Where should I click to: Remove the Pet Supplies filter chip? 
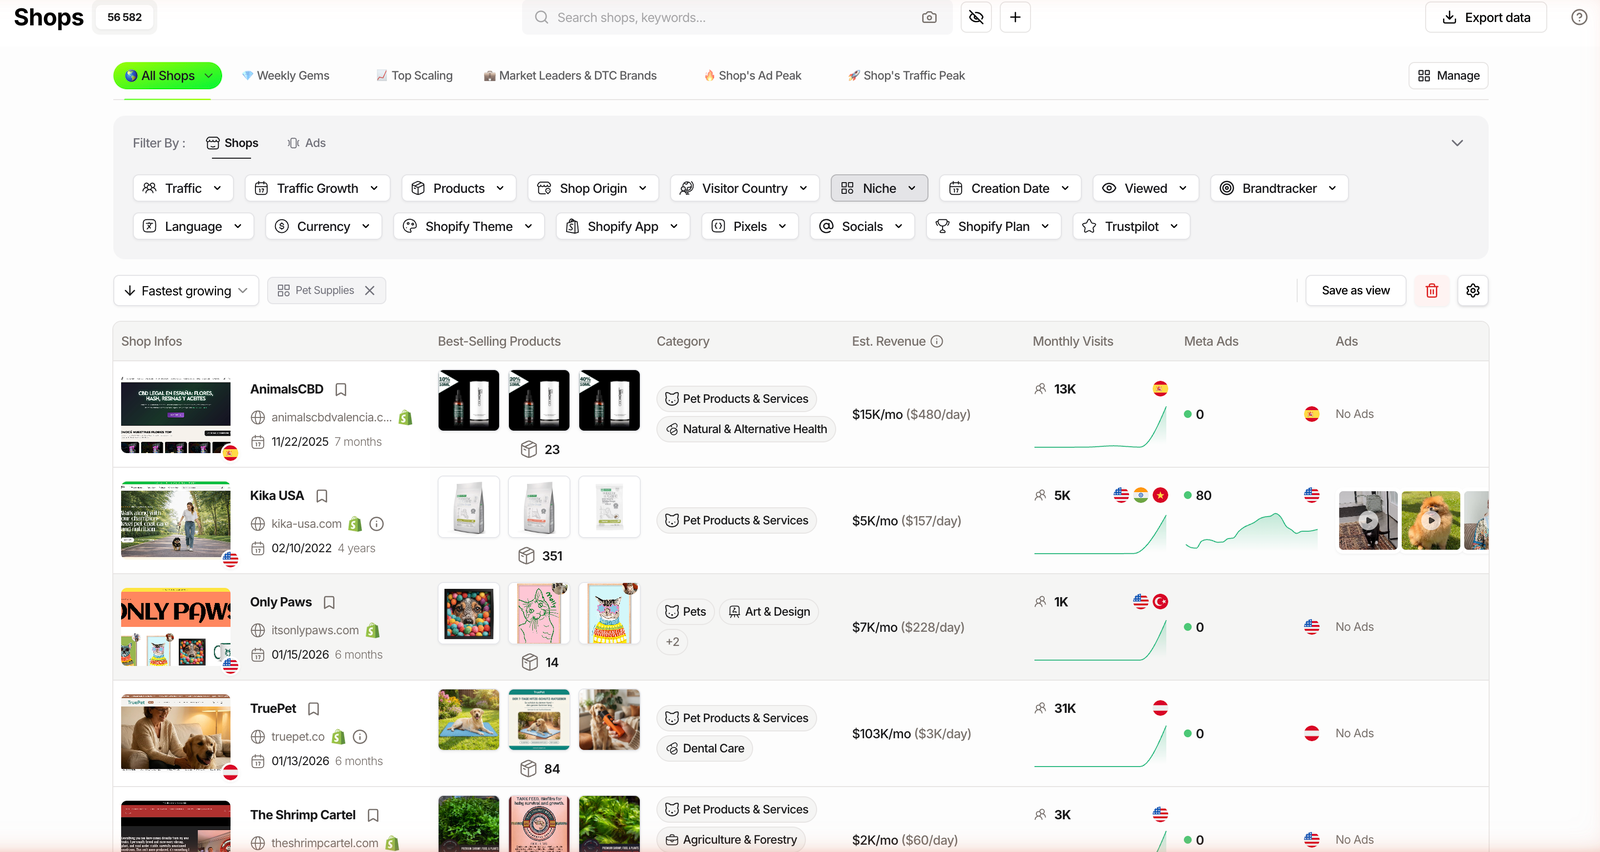coord(370,291)
